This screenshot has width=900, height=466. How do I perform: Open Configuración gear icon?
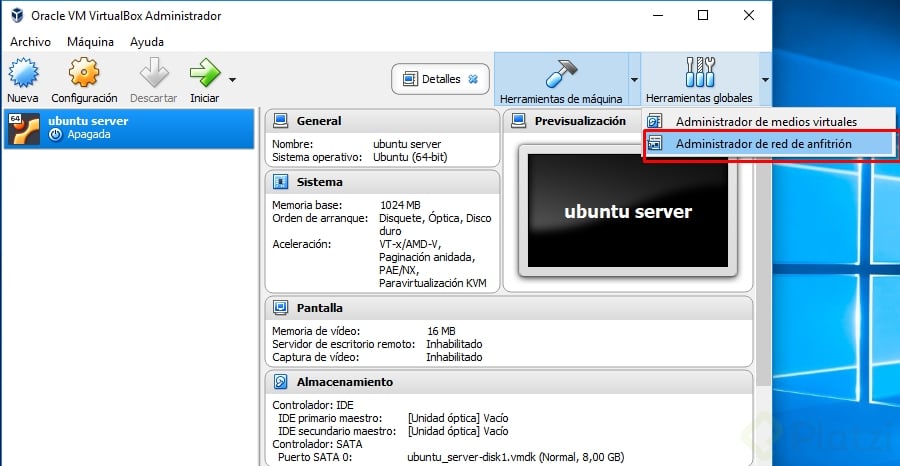click(84, 73)
